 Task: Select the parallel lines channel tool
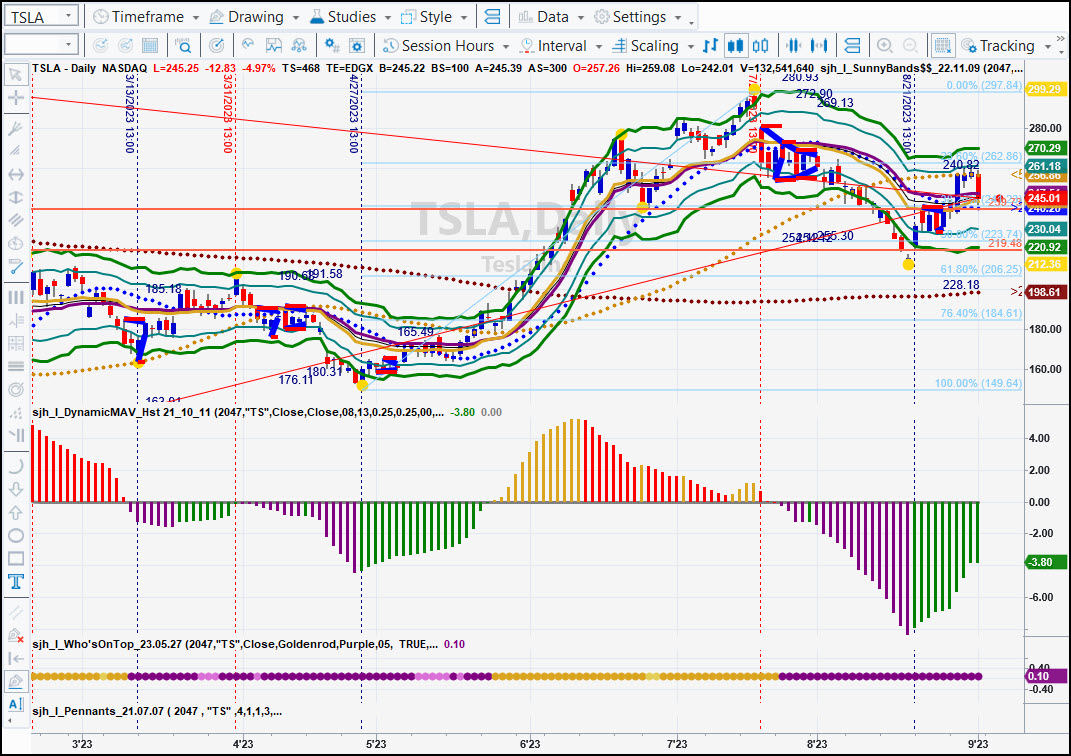15,220
